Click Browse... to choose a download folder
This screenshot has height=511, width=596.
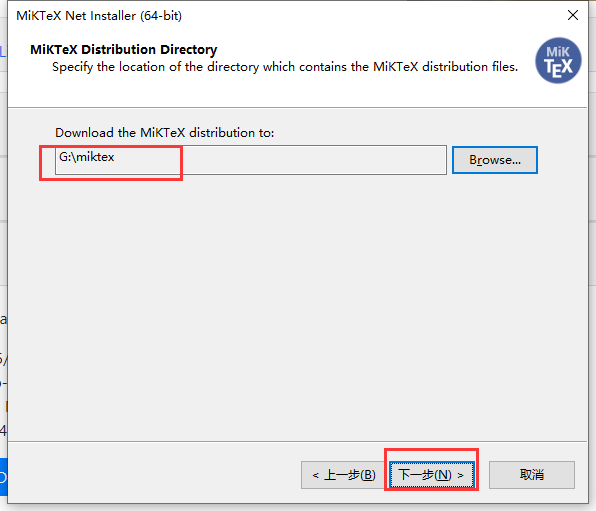[x=495, y=160]
